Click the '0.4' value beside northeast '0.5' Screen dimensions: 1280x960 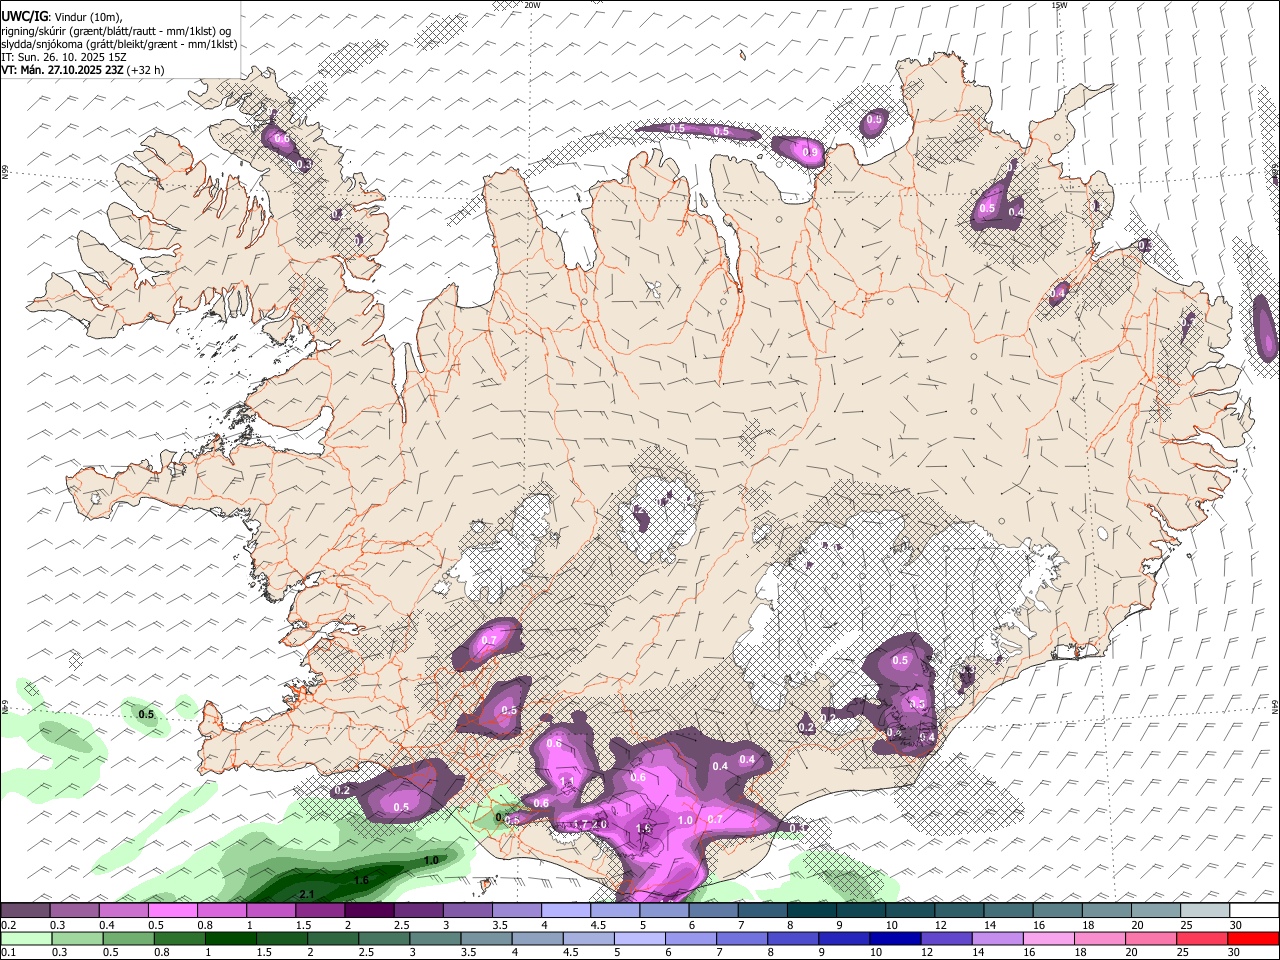(x=1016, y=212)
